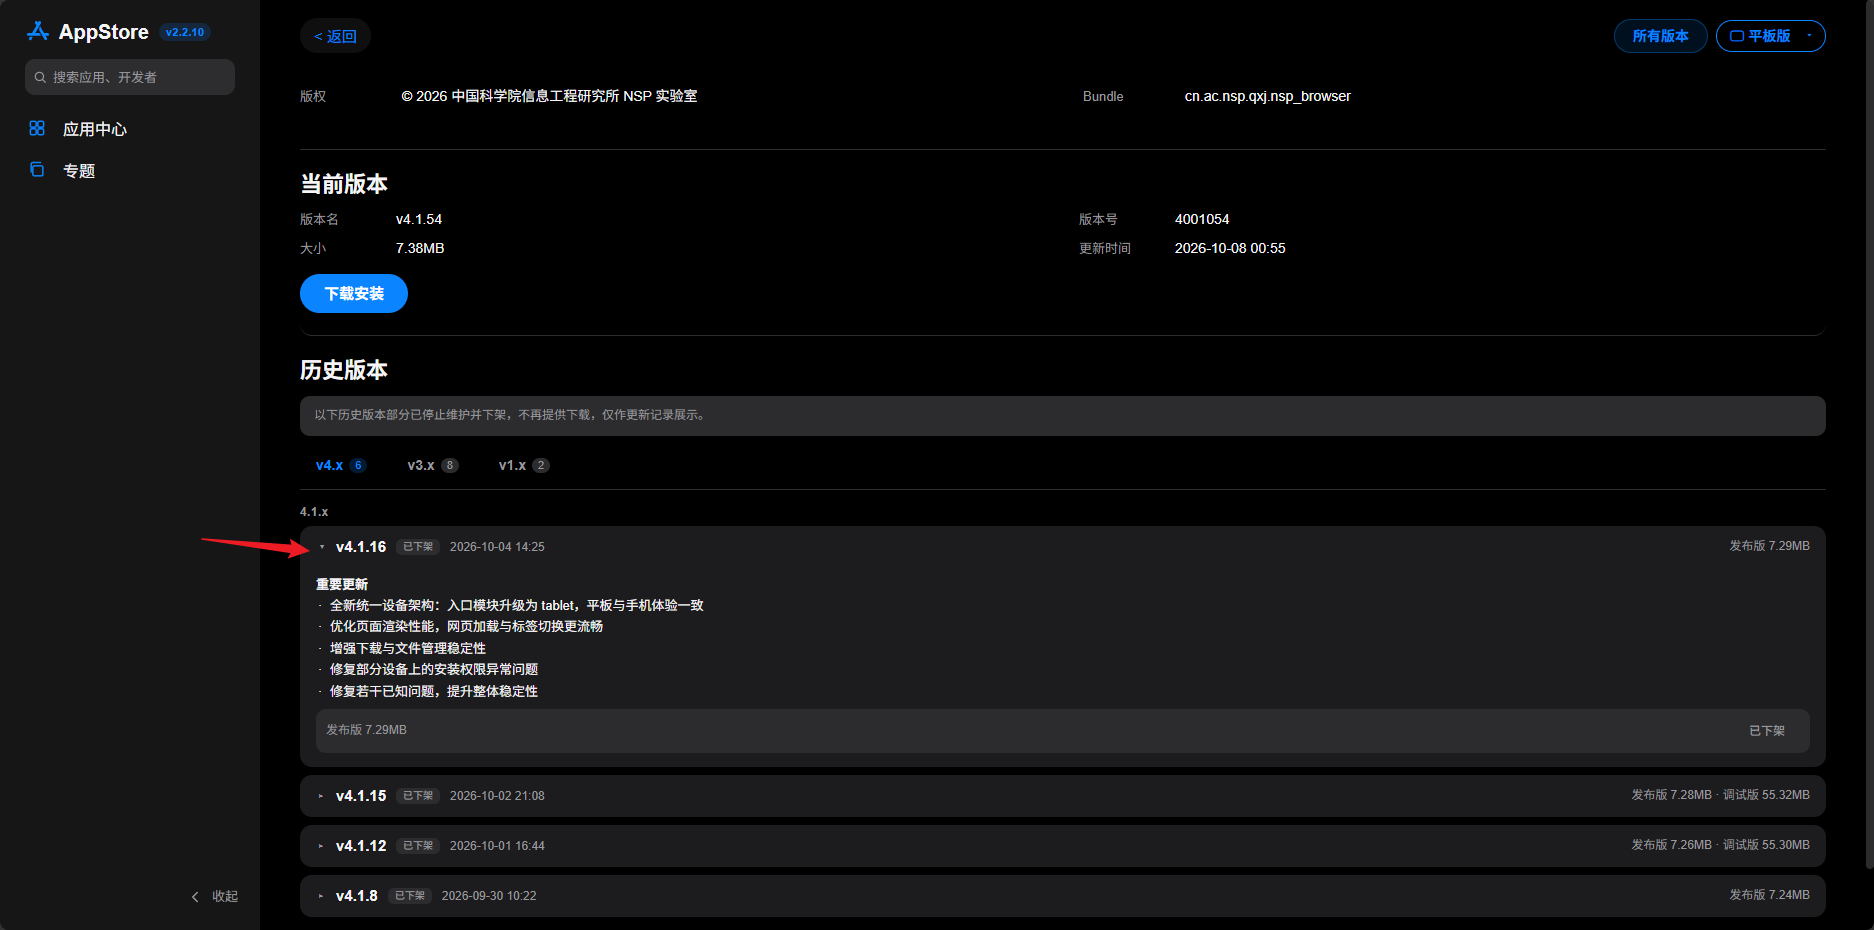Viewport: 1874px width, 930px height.
Task: Click the 已下架 badge next to v4.1.16
Action: point(418,547)
